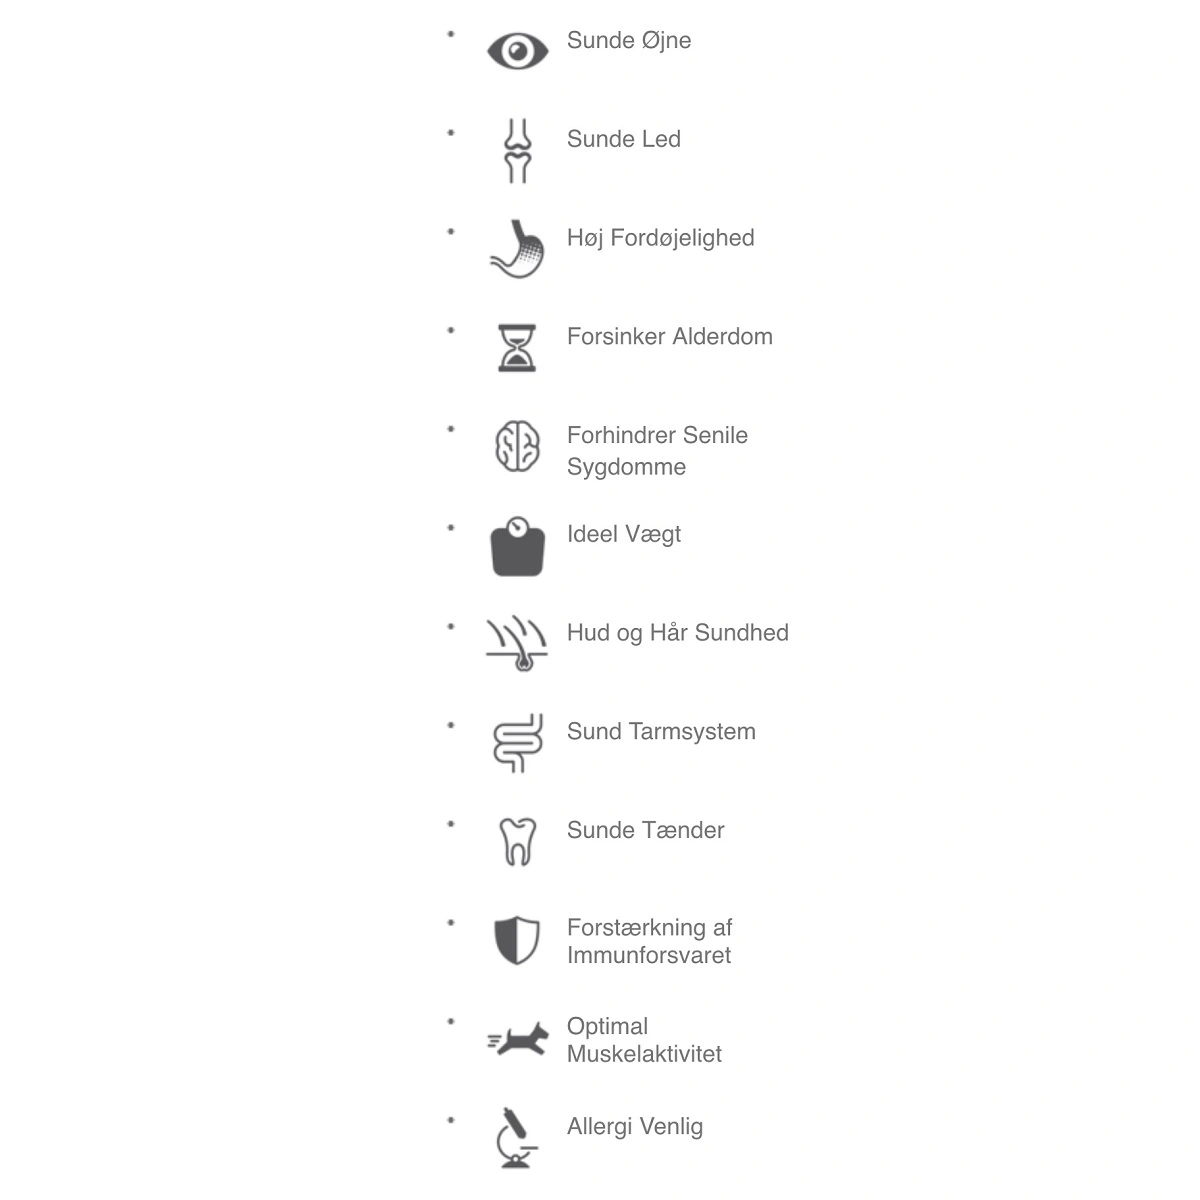Screen dimensions: 1200x1200
Task: Select the brain icon
Action: (x=517, y=446)
